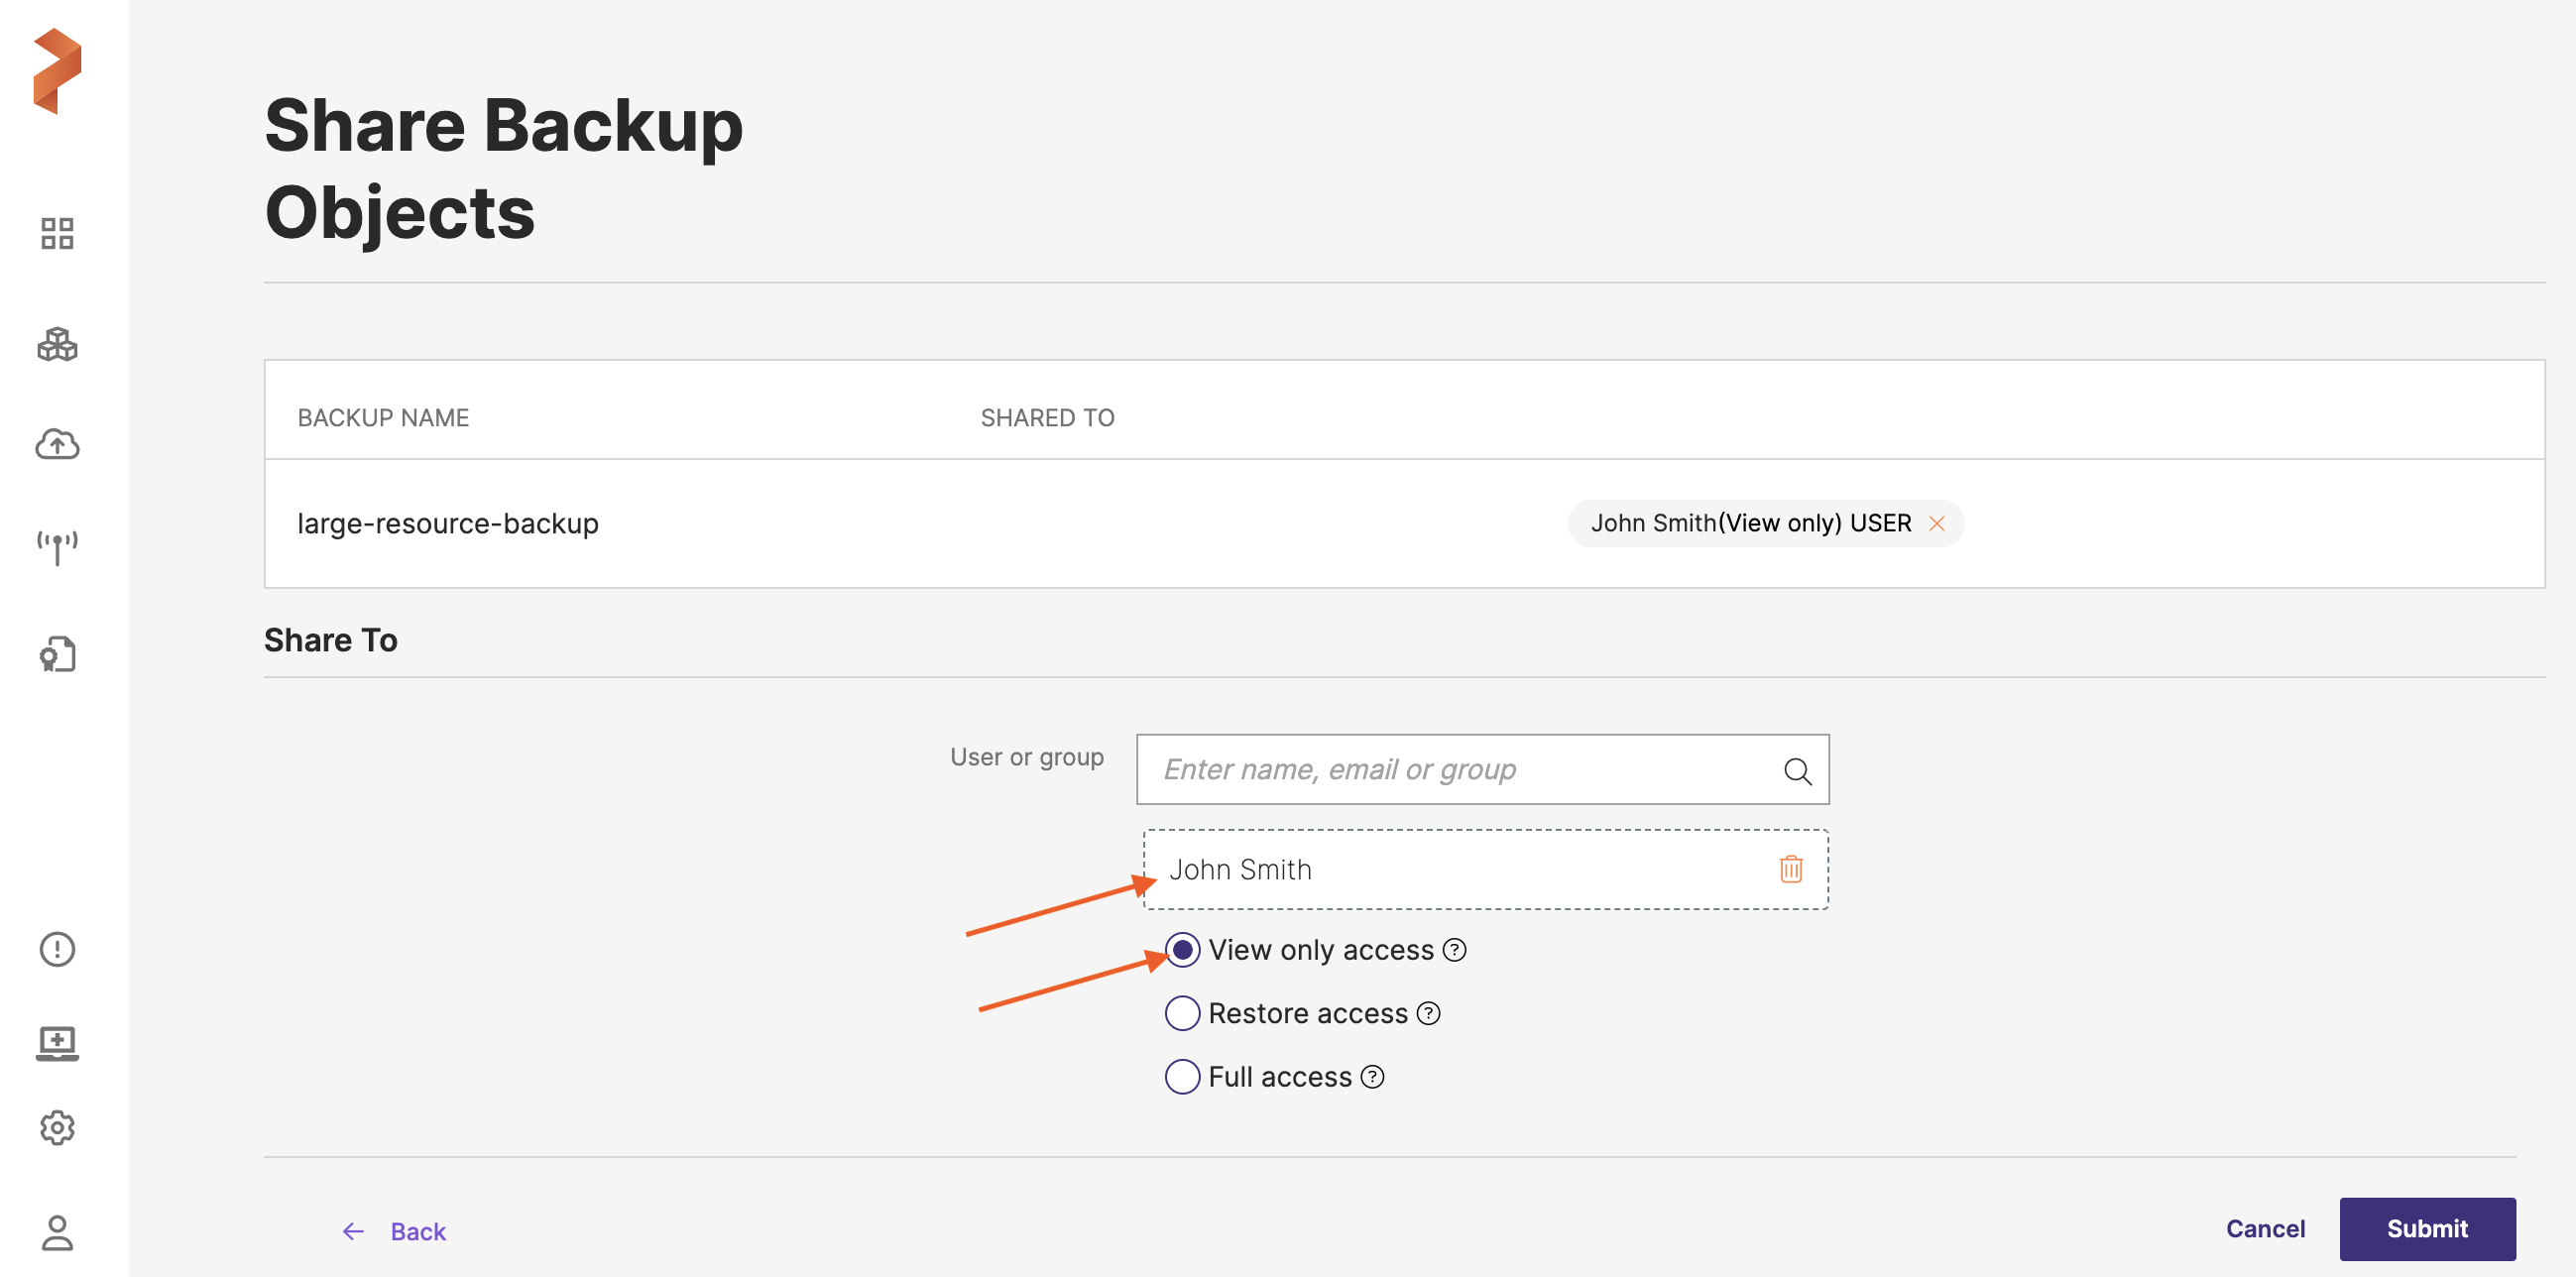The height and width of the screenshot is (1277, 2576).
Task: Delete John Smith with trash icon
Action: 1790,869
